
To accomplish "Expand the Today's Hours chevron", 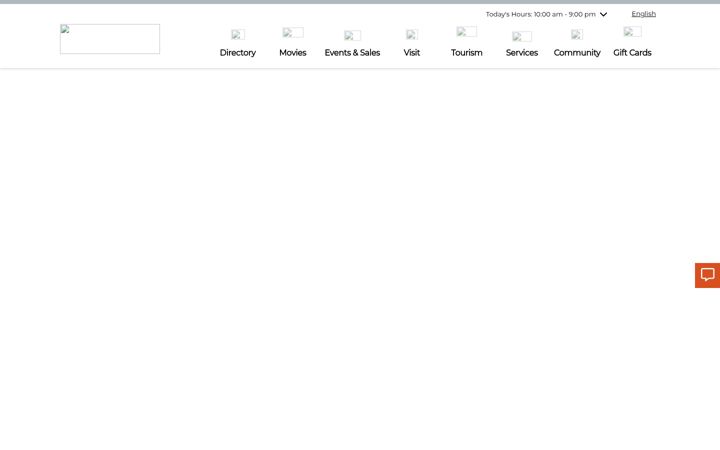I will [x=603, y=14].
